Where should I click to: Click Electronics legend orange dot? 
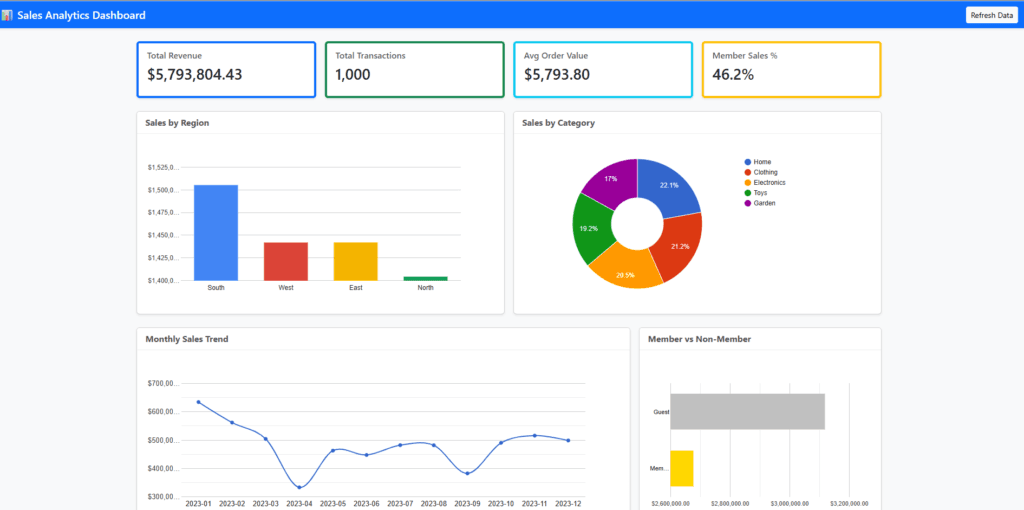point(748,183)
